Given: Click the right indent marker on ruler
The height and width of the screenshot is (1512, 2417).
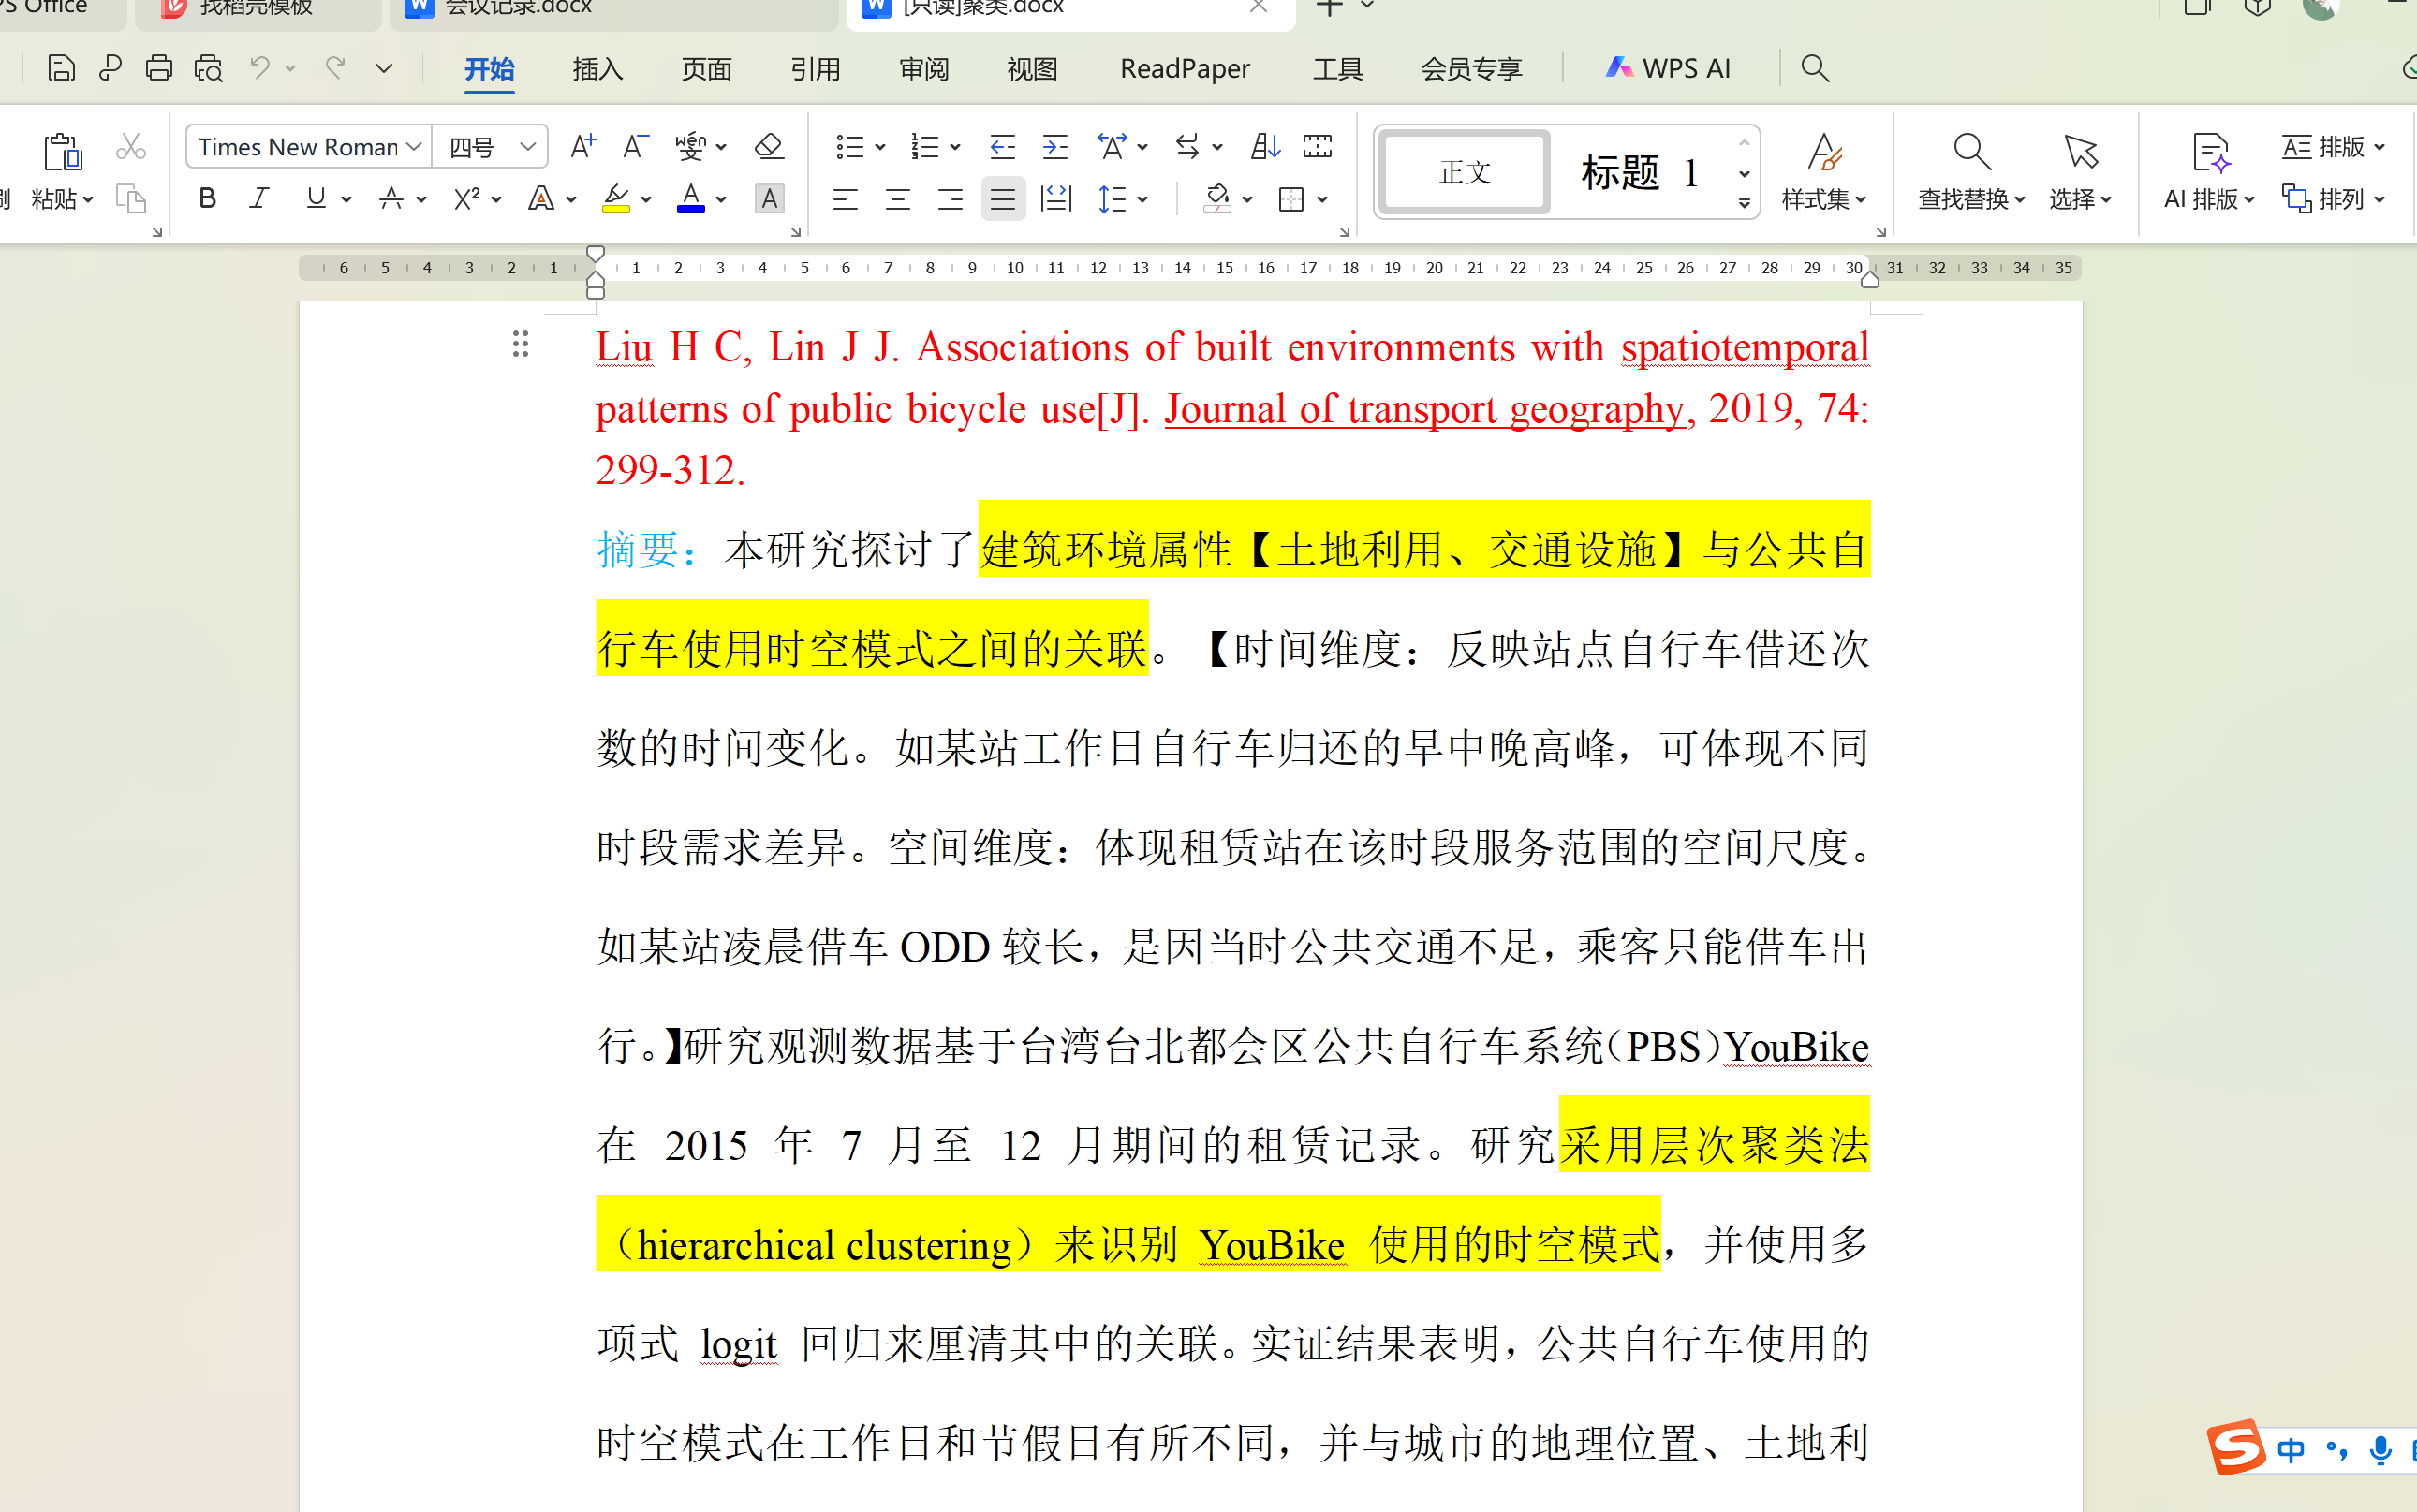Looking at the screenshot, I should point(1869,281).
